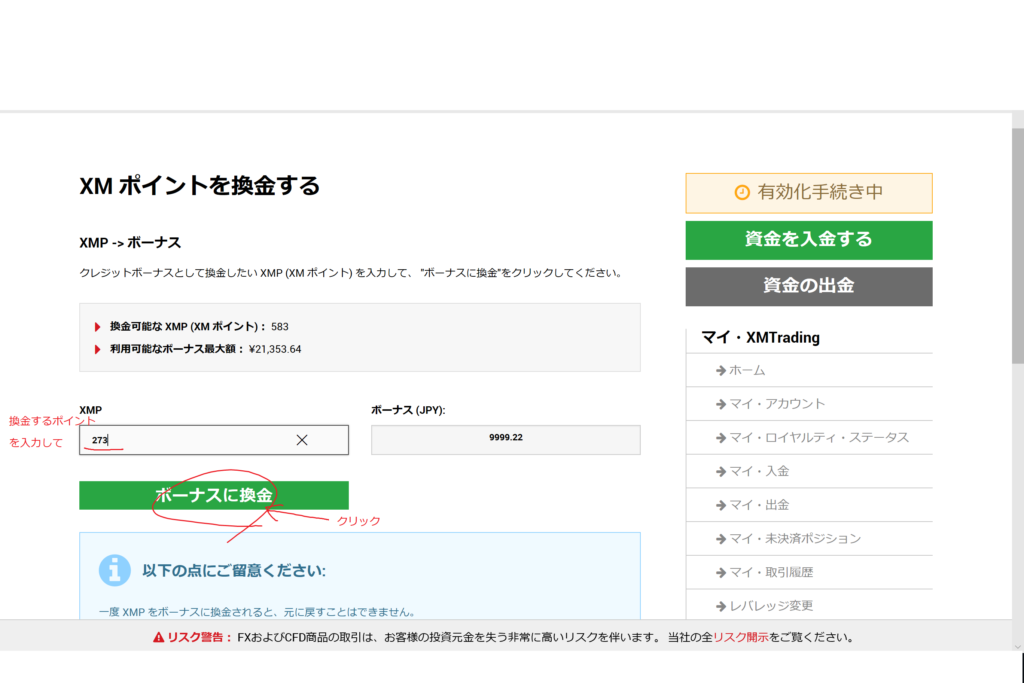Image resolution: width=1024 pixels, height=683 pixels.
Task: Click the 資金を入金する button
Action: [x=808, y=240]
